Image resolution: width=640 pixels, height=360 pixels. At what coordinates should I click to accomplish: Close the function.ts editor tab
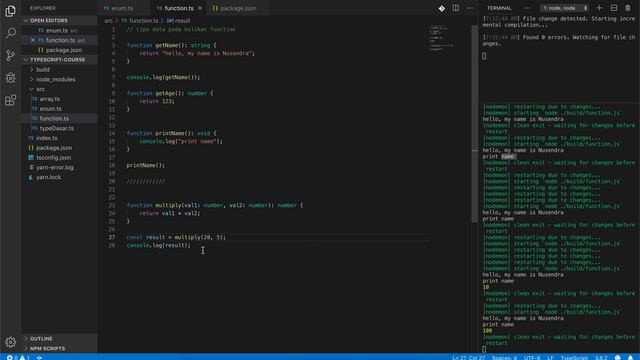coord(200,8)
